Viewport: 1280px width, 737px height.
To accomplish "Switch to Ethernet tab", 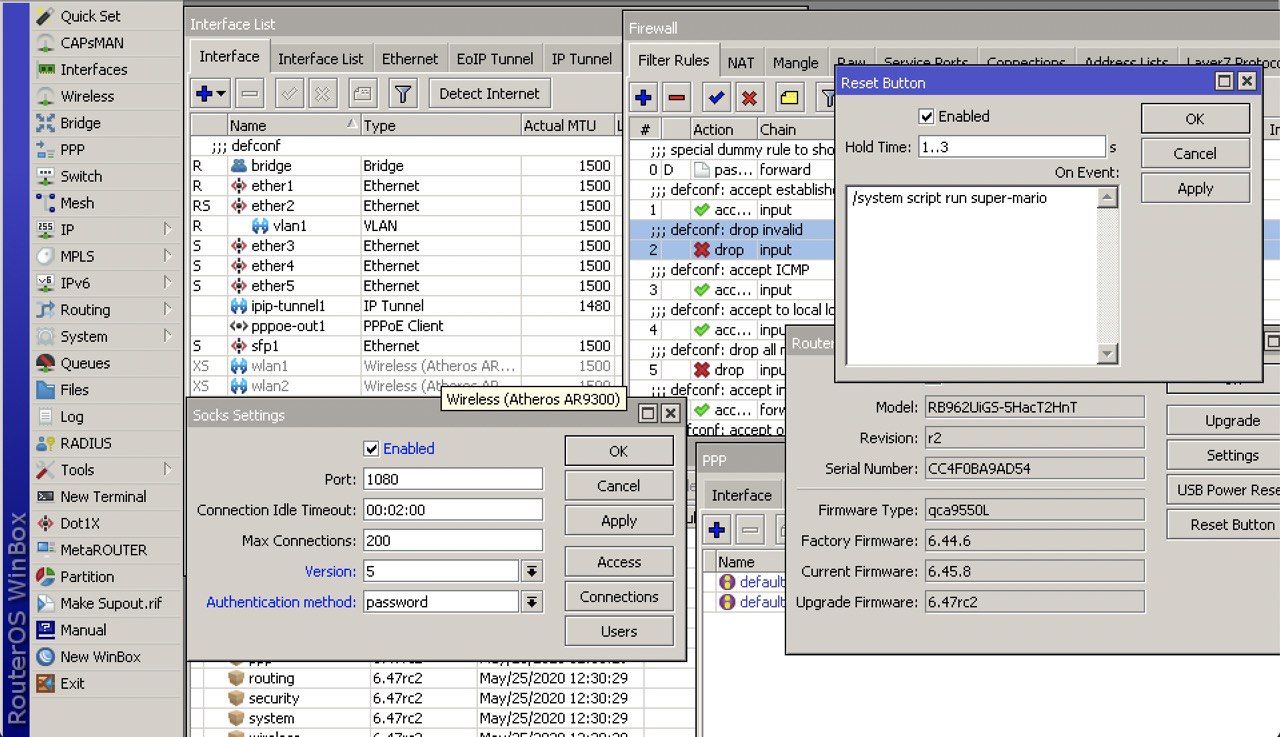I will pos(410,59).
